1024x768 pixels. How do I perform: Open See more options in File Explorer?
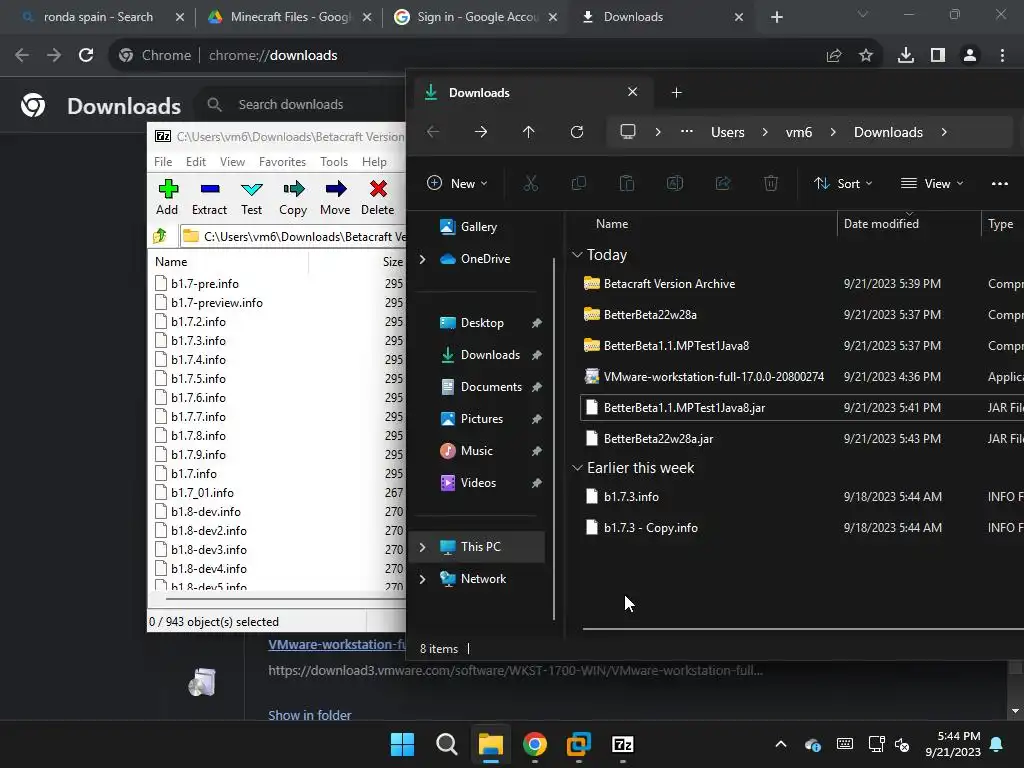point(1000,184)
